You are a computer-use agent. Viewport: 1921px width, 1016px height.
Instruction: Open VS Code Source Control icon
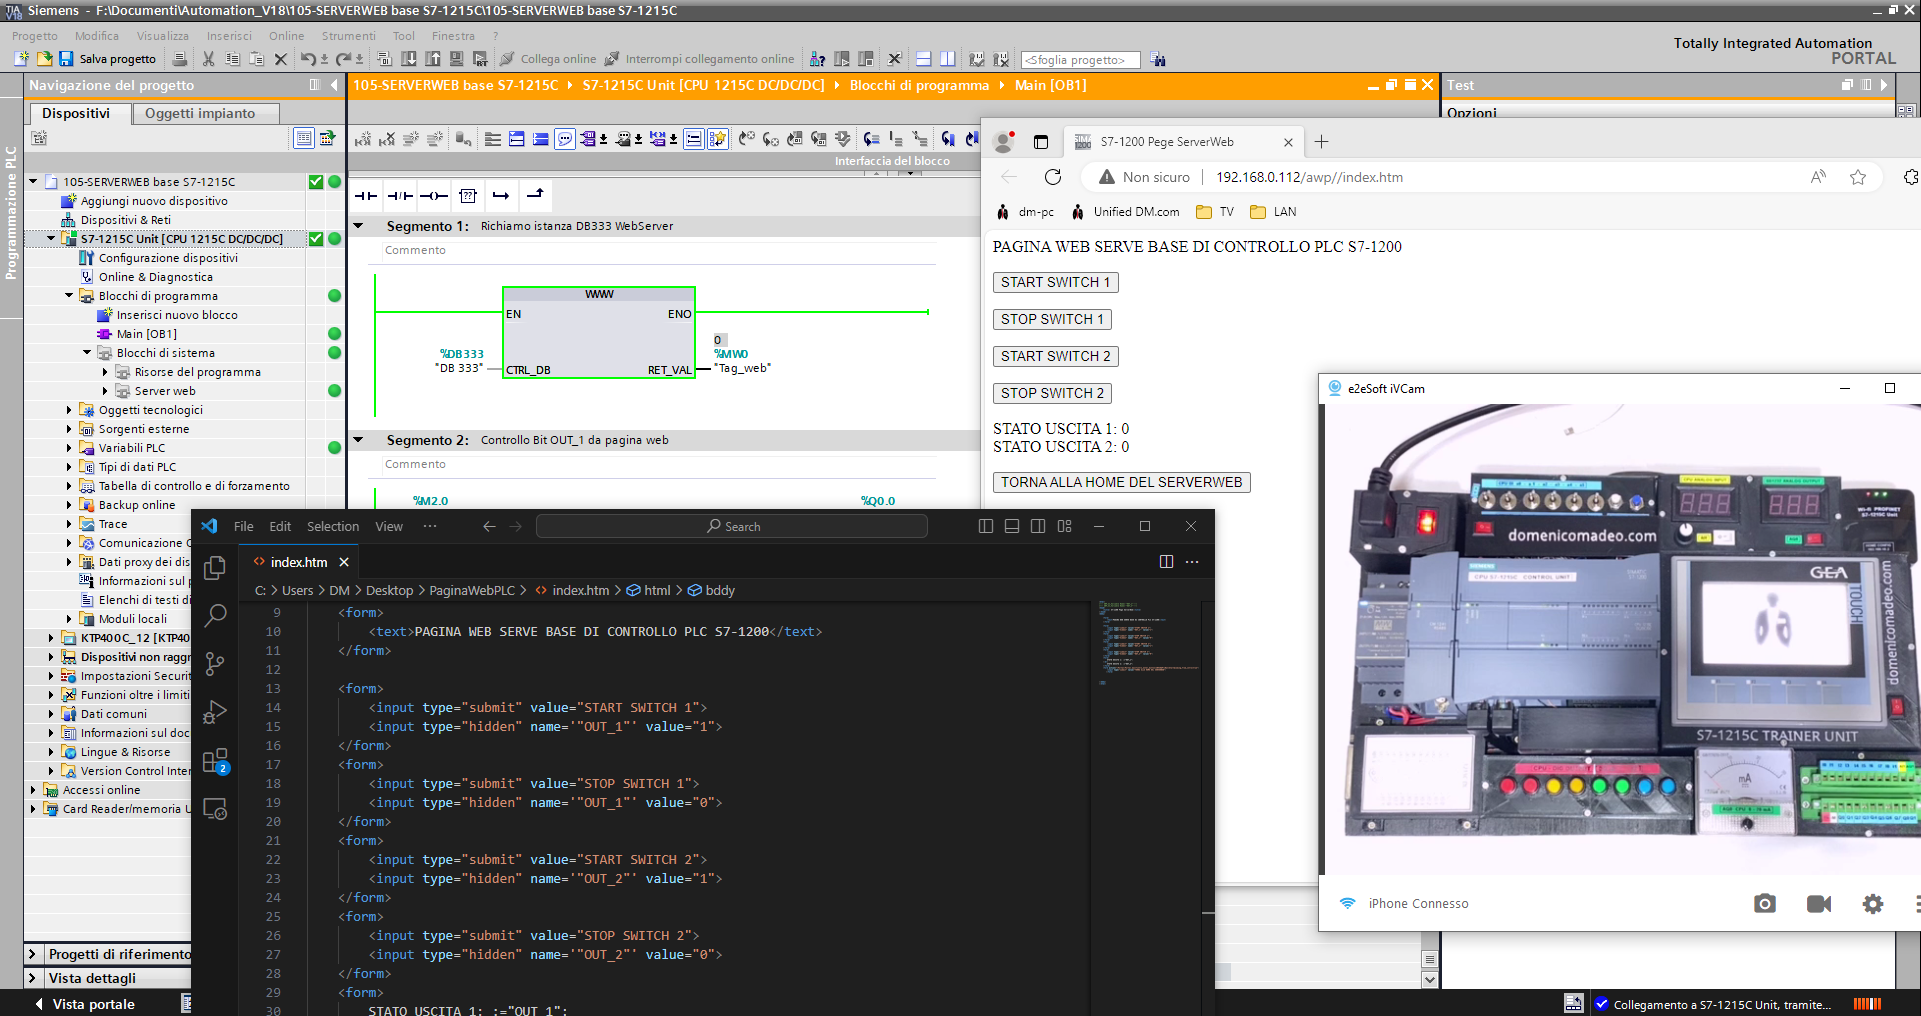[215, 664]
